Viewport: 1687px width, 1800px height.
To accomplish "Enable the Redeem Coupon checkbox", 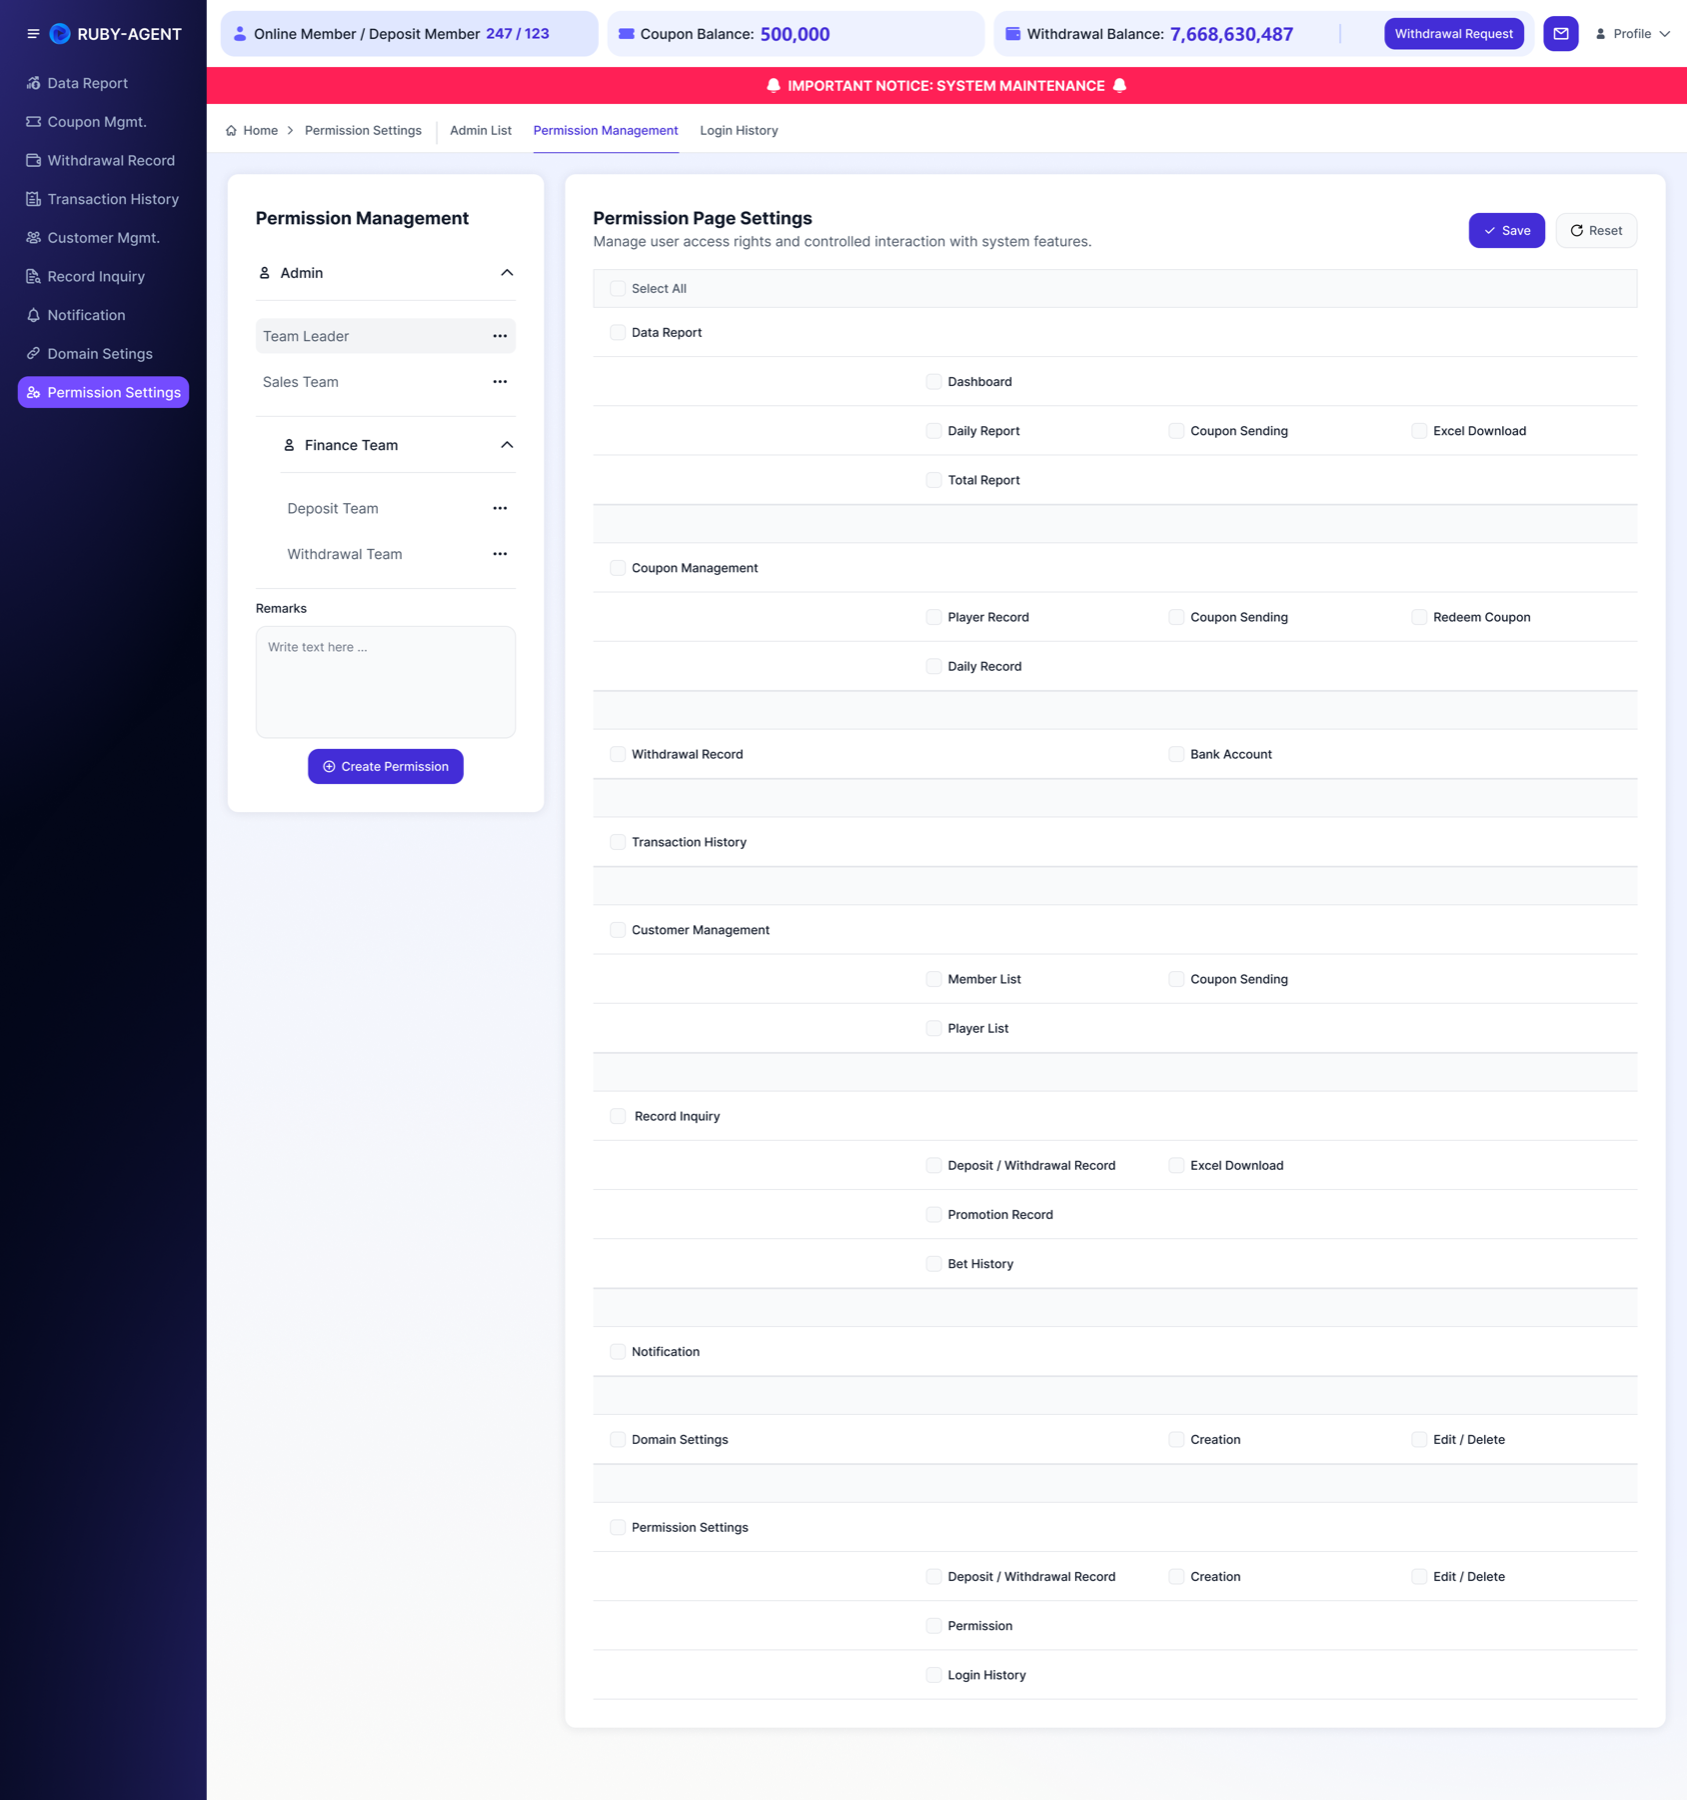I will [x=1419, y=617].
